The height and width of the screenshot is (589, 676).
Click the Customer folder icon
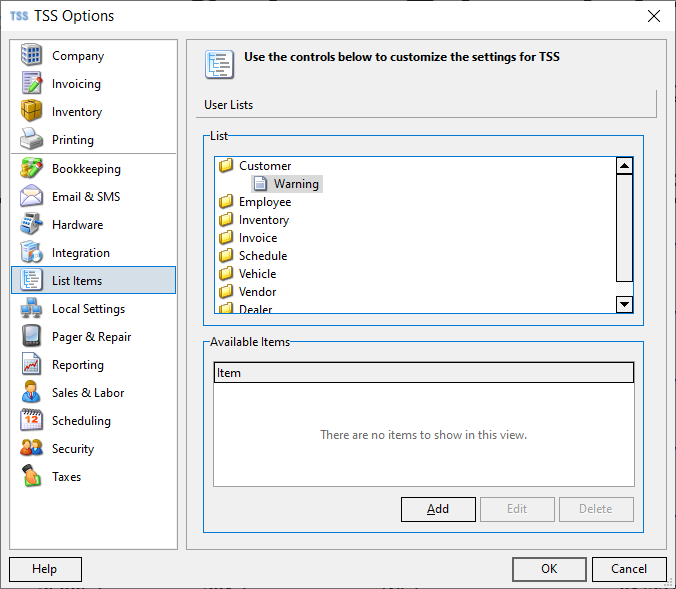226,166
